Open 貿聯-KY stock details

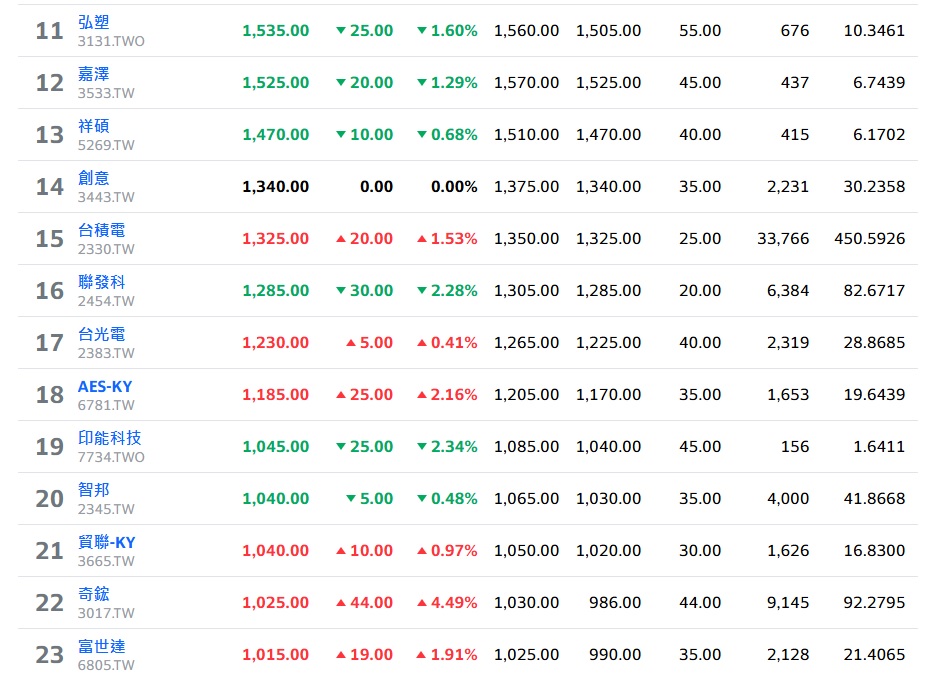pos(107,542)
